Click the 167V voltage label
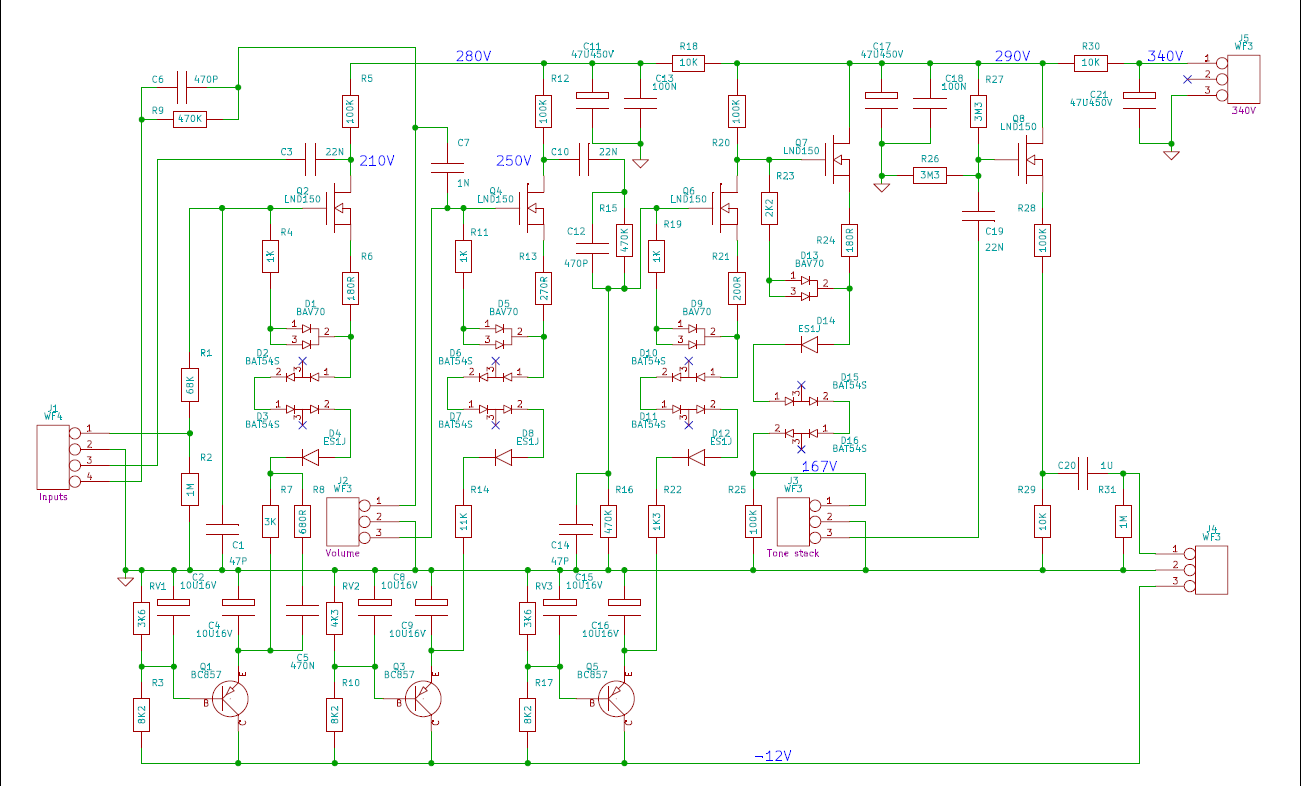Image resolution: width=1301 pixels, height=786 pixels. (x=819, y=466)
